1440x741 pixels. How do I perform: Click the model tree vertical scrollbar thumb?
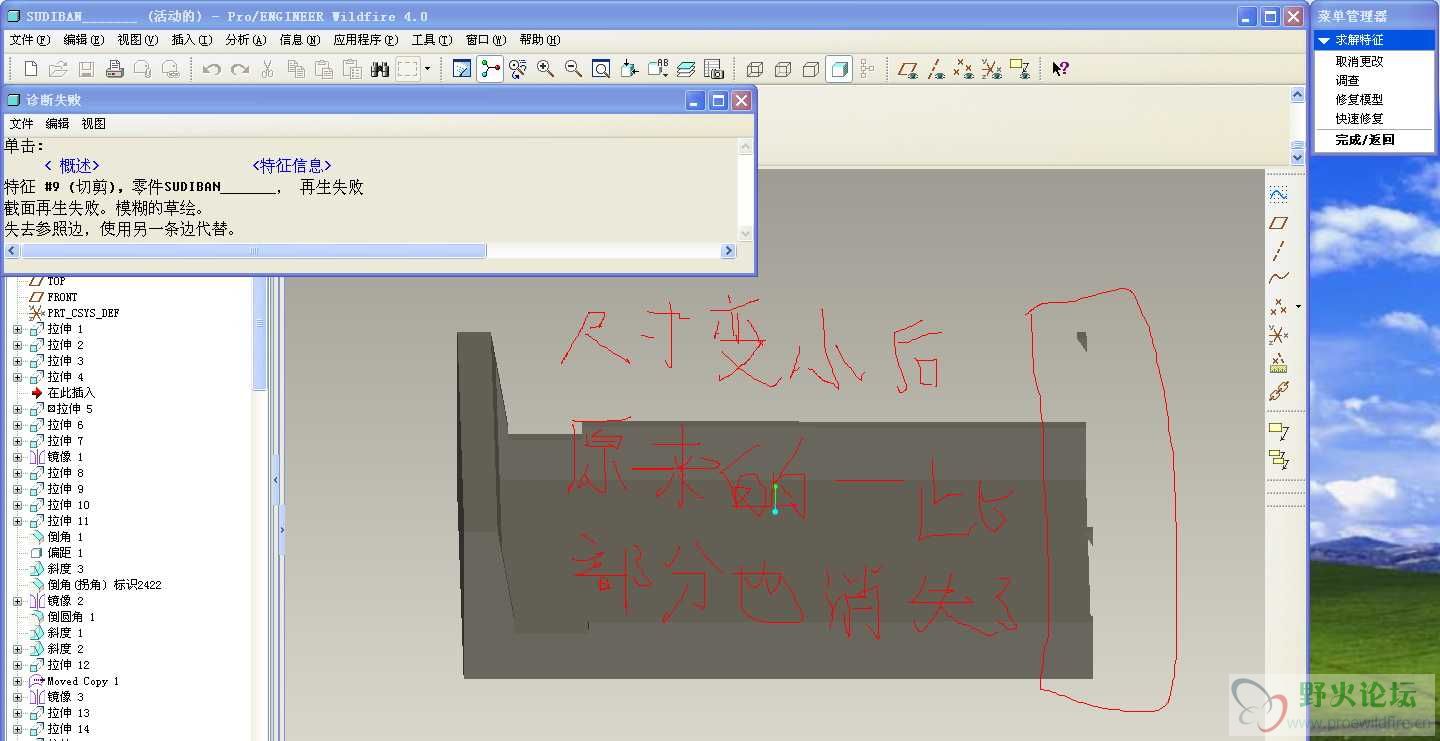pos(260,335)
